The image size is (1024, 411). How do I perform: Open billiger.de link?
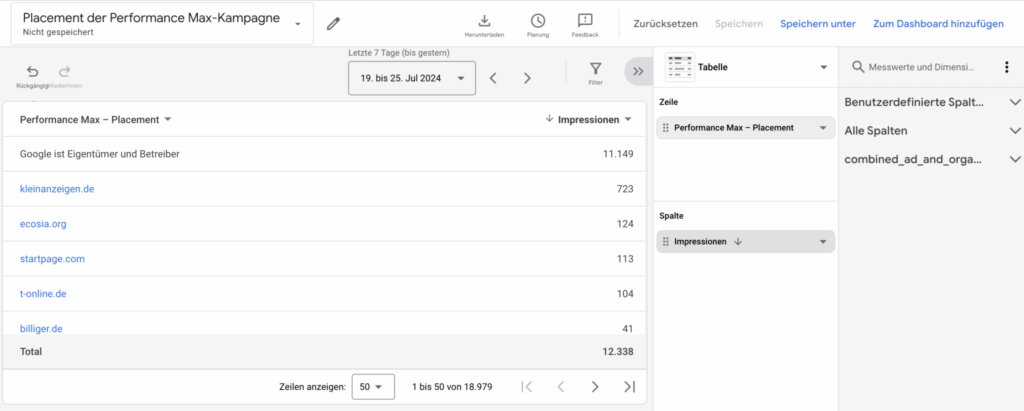pyautogui.click(x=41, y=329)
